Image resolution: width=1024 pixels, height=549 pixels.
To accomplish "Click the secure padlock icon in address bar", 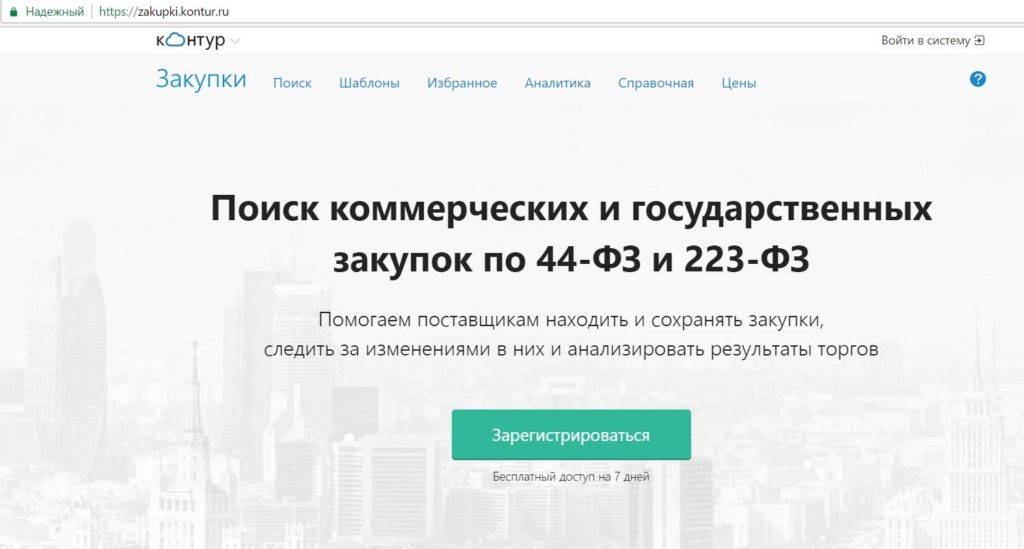I will (13, 12).
